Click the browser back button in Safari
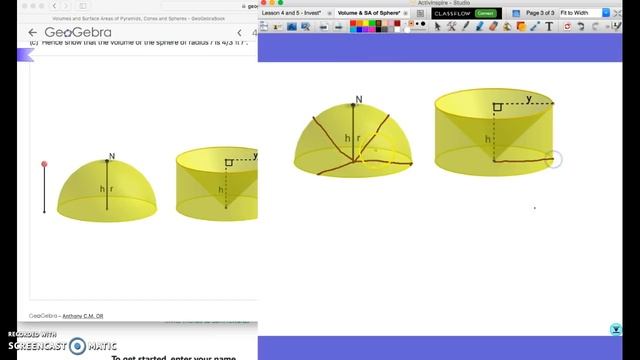 [54, 6]
